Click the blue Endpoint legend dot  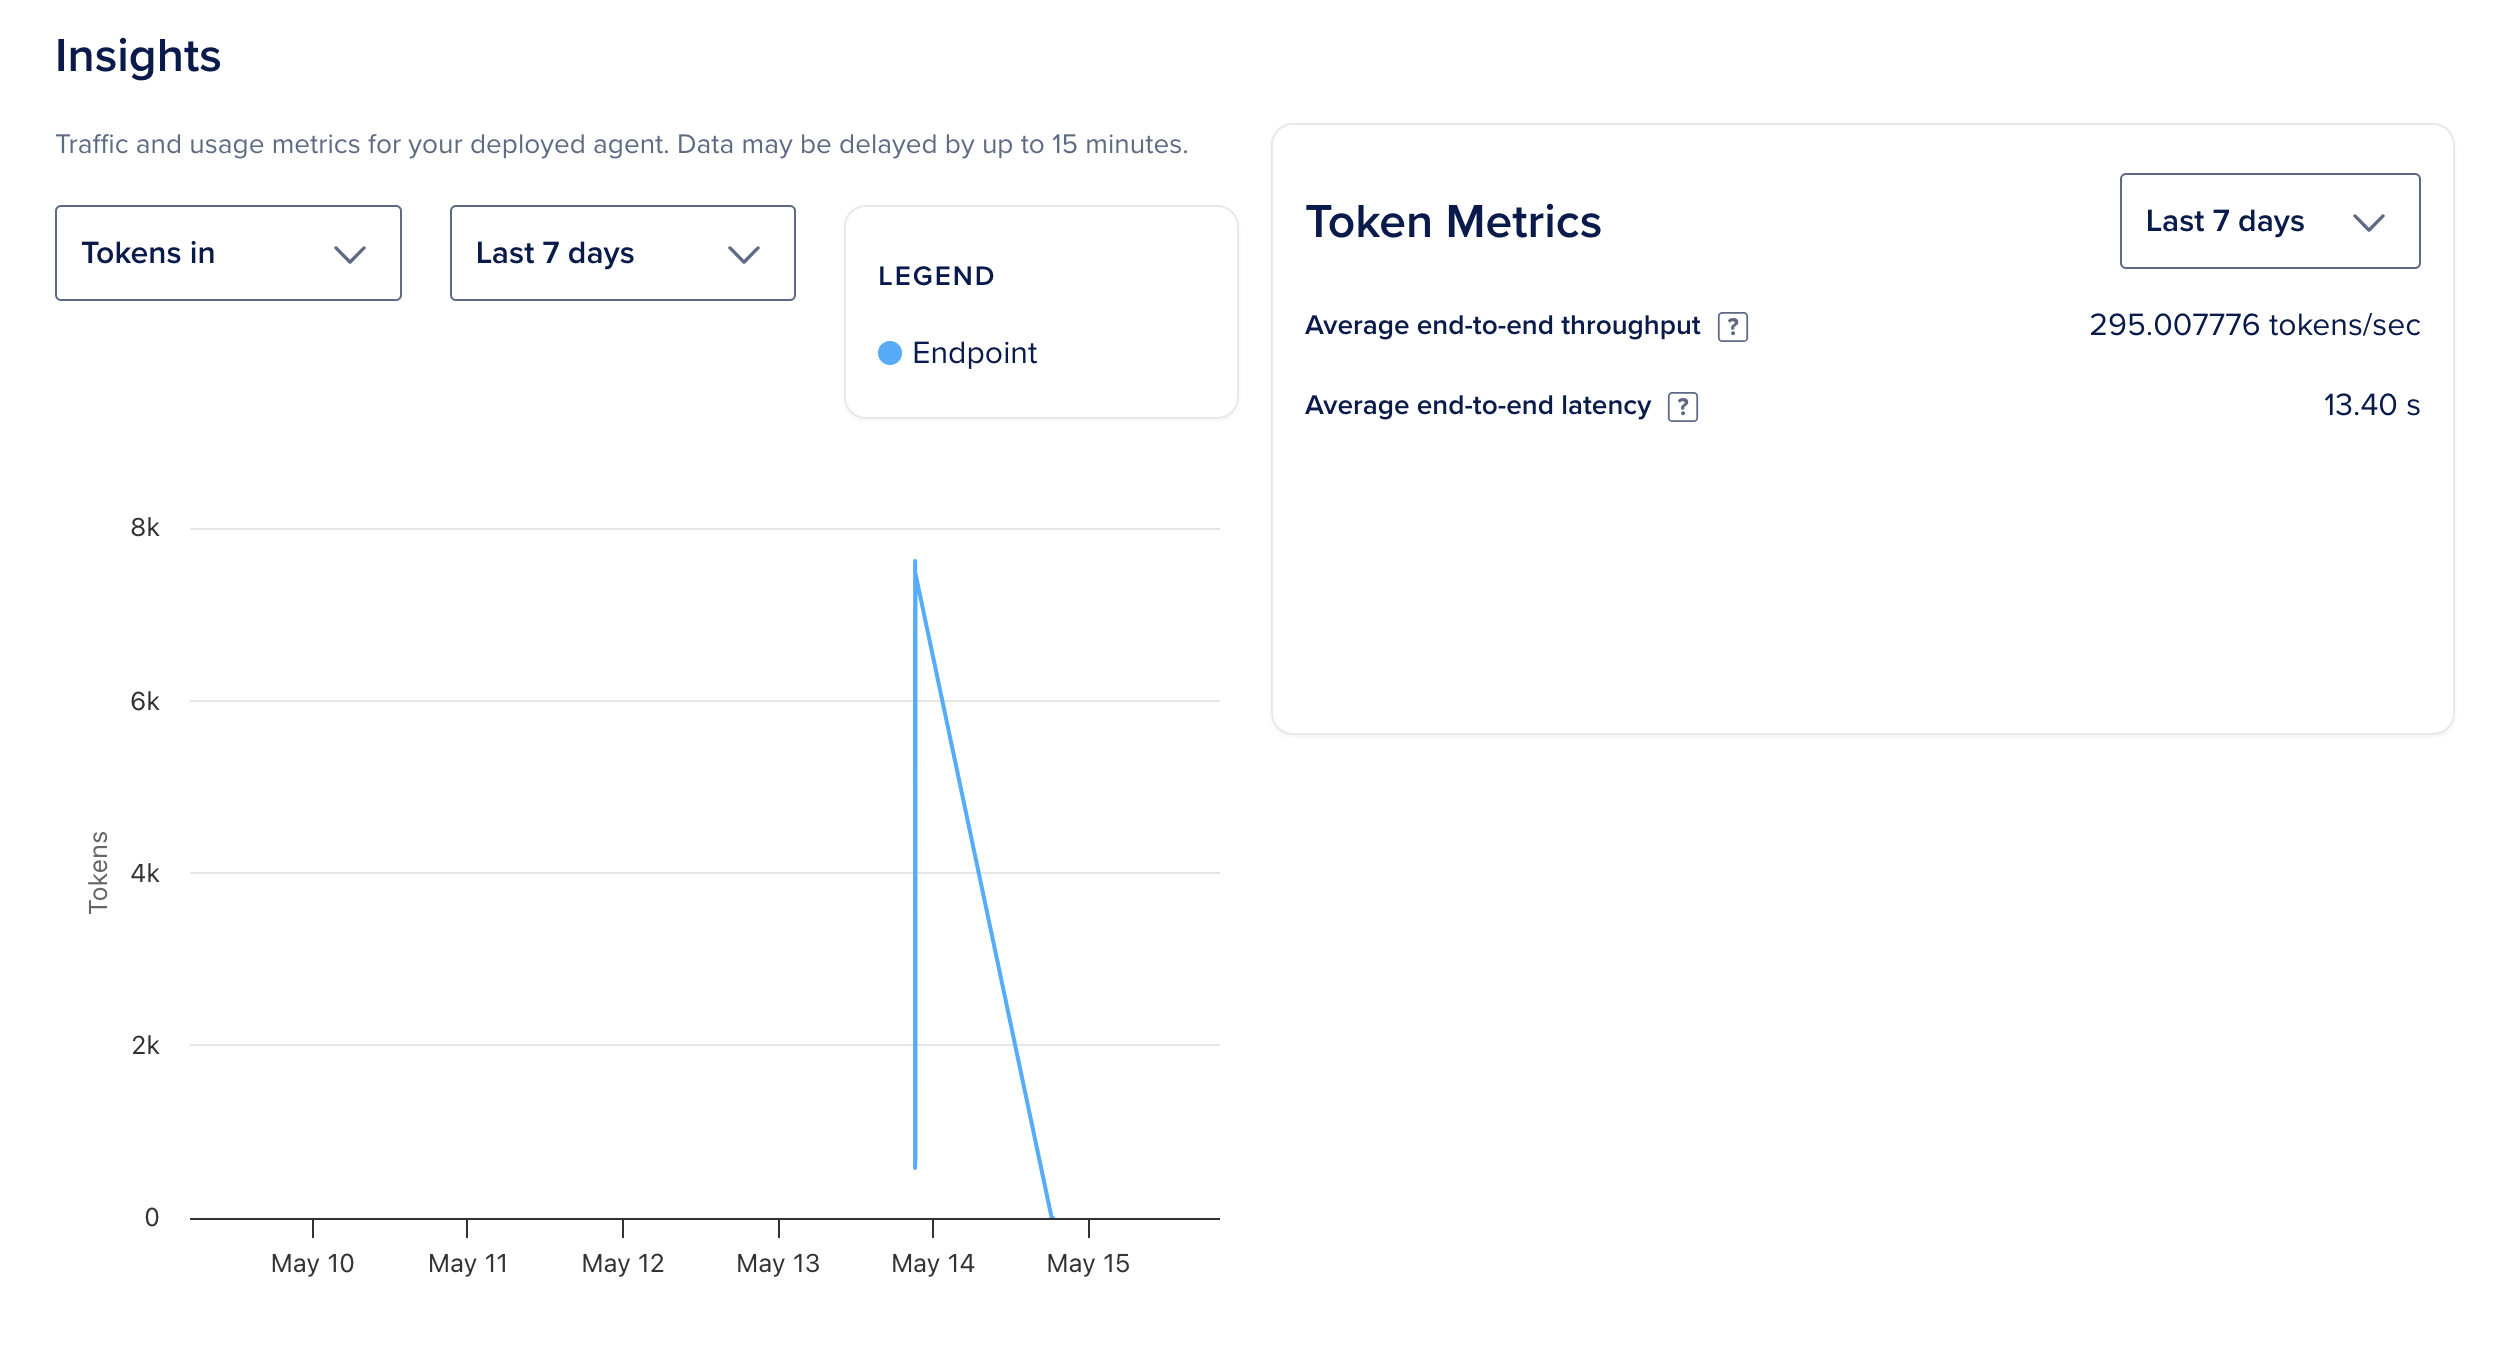[889, 353]
